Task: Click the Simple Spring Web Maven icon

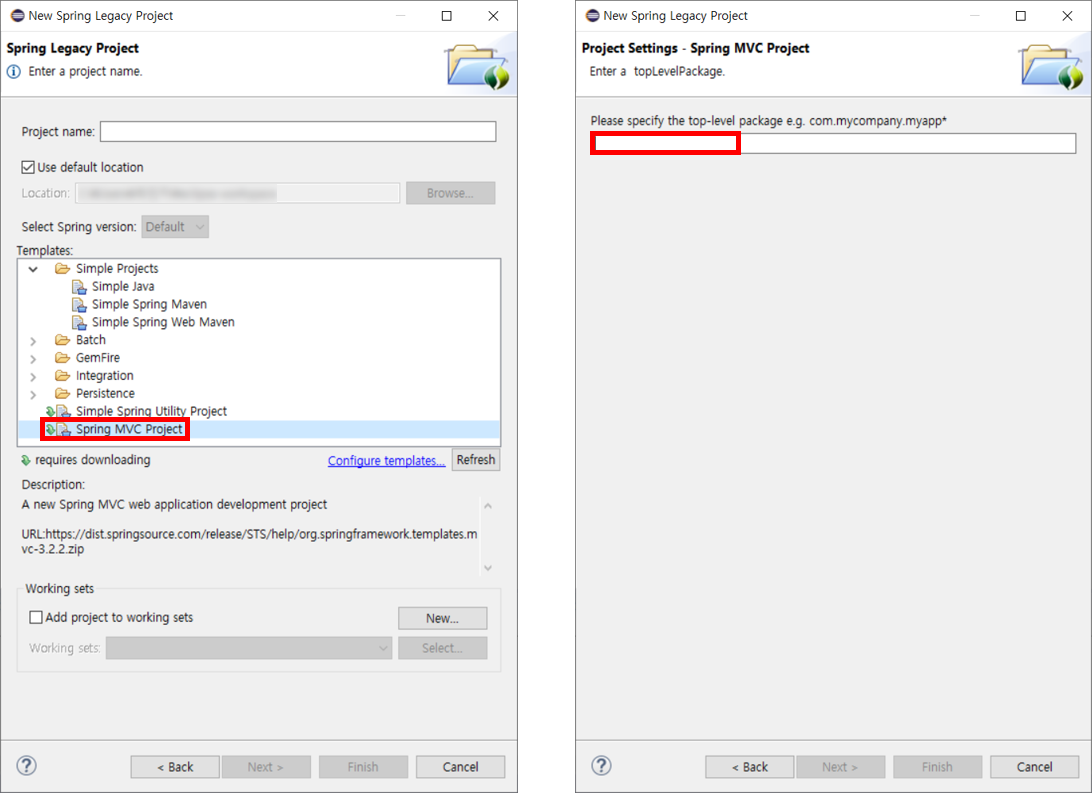Action: (79, 322)
